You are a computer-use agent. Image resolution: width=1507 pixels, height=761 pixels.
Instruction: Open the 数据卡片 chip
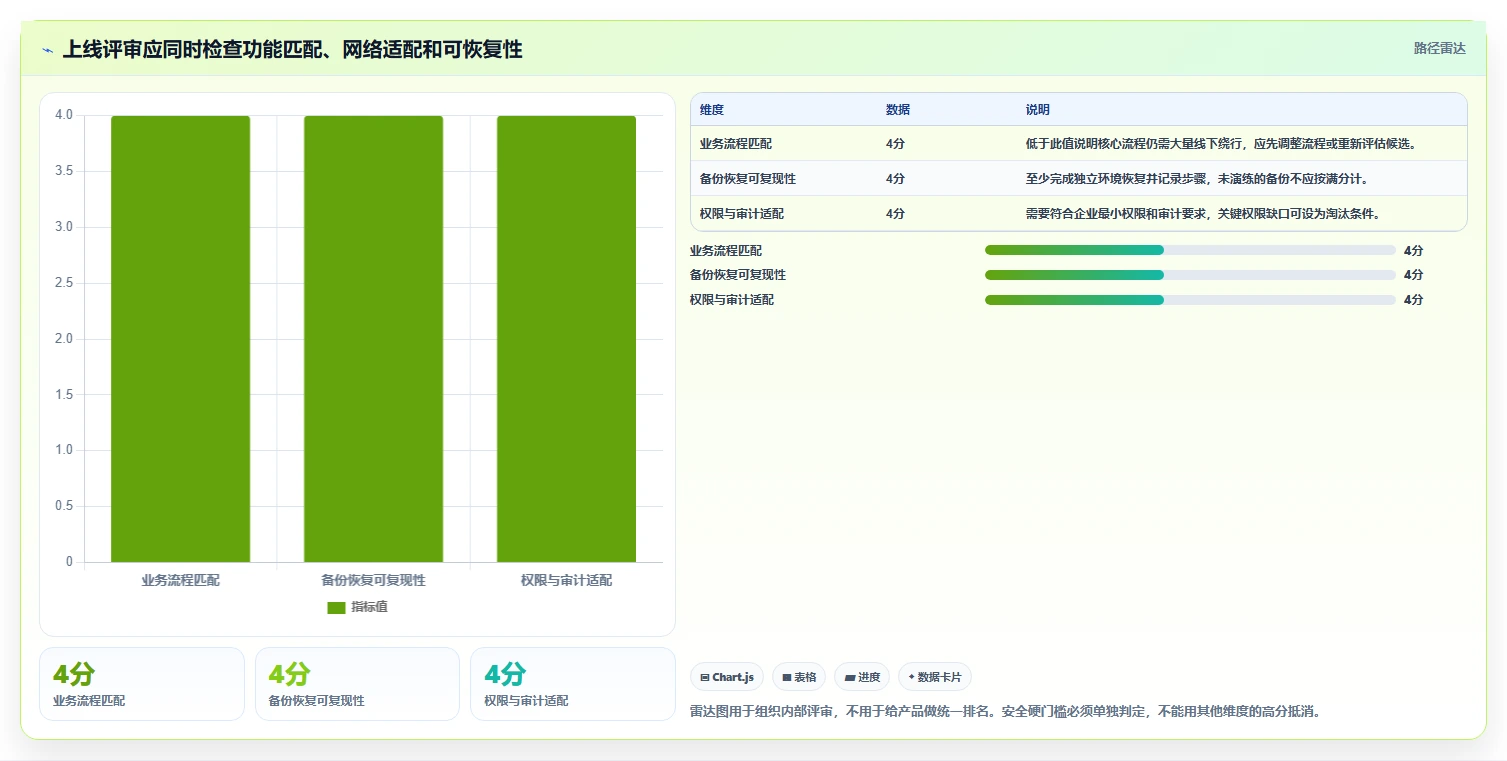point(935,677)
